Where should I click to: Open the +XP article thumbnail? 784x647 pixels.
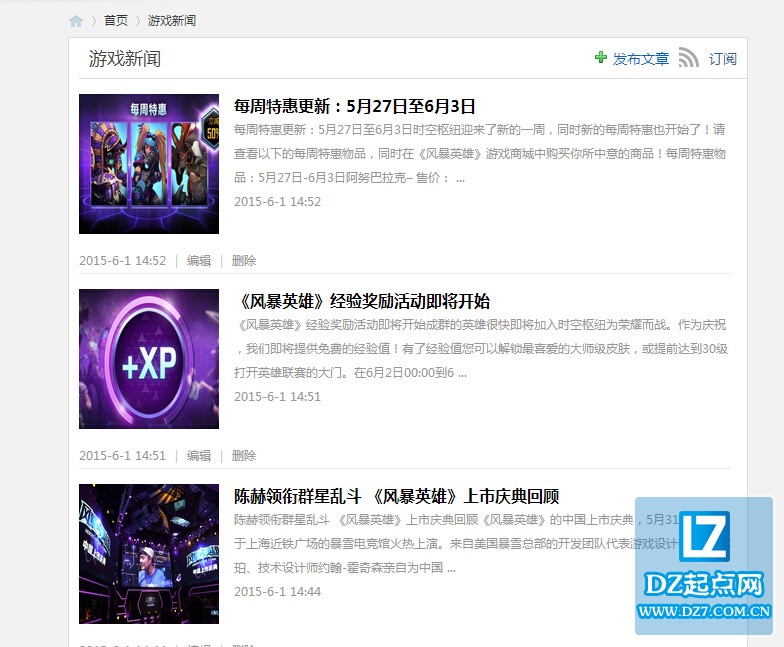pyautogui.click(x=149, y=359)
